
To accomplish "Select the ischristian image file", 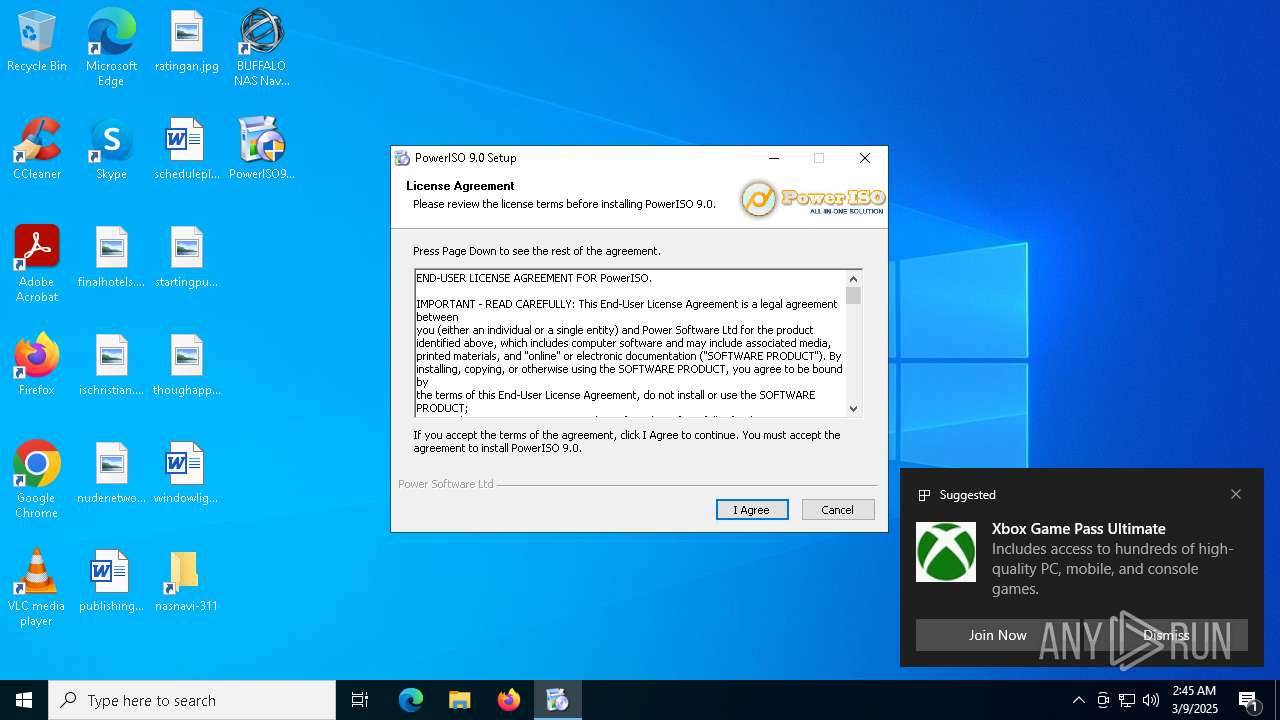I will [x=111, y=366].
